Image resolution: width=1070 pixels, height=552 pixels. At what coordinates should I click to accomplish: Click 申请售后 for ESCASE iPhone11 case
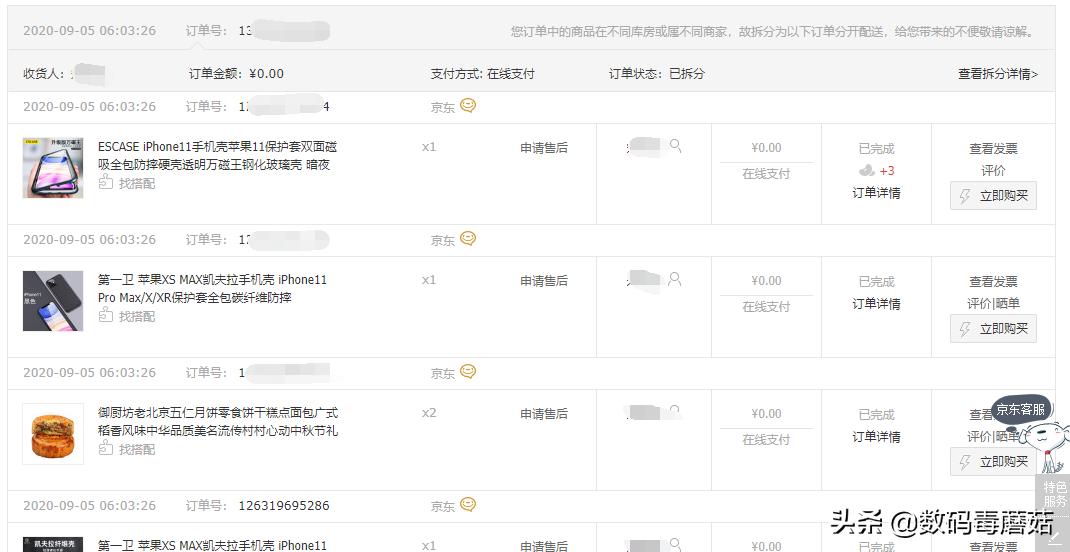[x=544, y=147]
